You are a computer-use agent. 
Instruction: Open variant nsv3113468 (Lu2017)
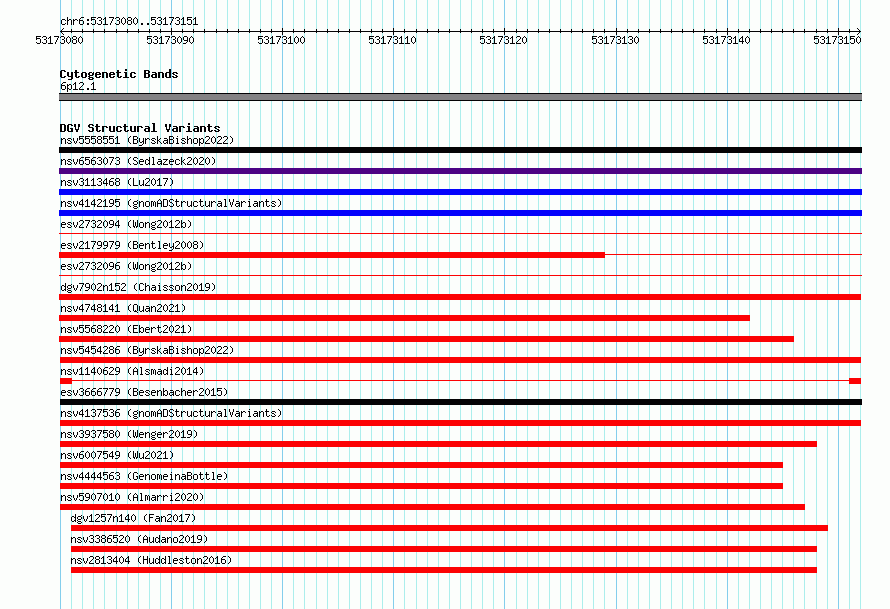pos(117,182)
